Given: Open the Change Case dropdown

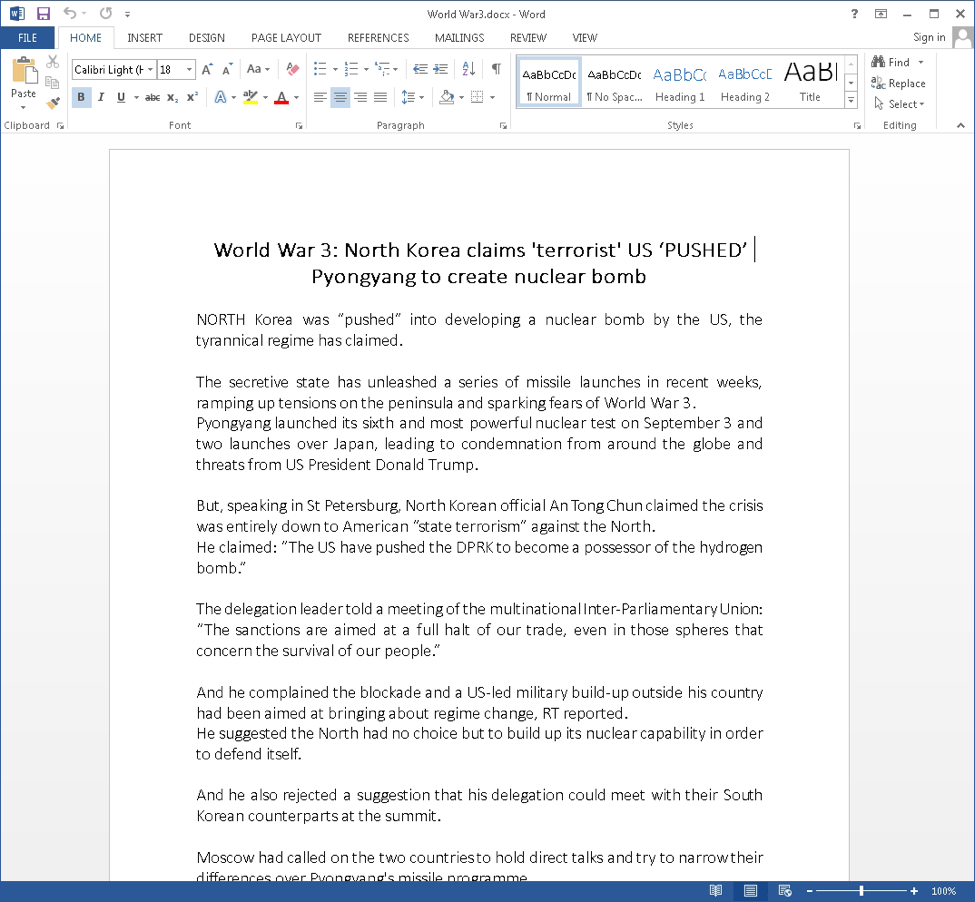Looking at the screenshot, I should pyautogui.click(x=258, y=69).
